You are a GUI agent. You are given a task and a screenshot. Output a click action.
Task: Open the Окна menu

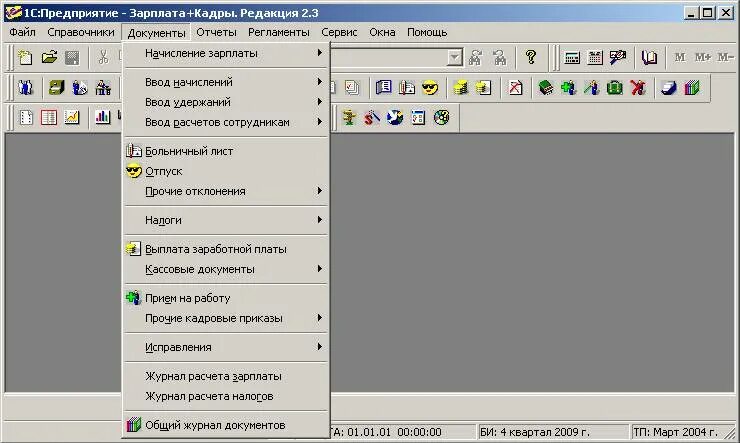pyautogui.click(x=382, y=32)
